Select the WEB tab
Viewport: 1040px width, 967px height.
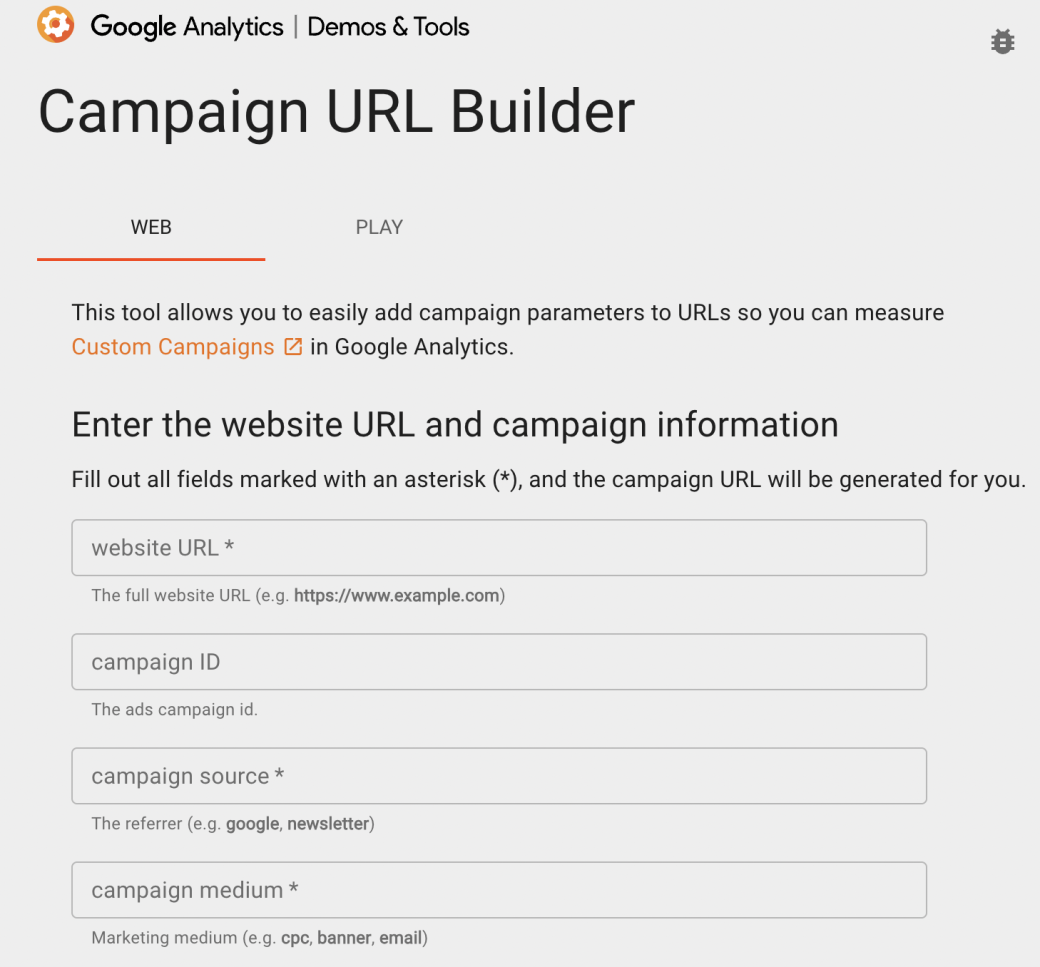pyautogui.click(x=151, y=227)
